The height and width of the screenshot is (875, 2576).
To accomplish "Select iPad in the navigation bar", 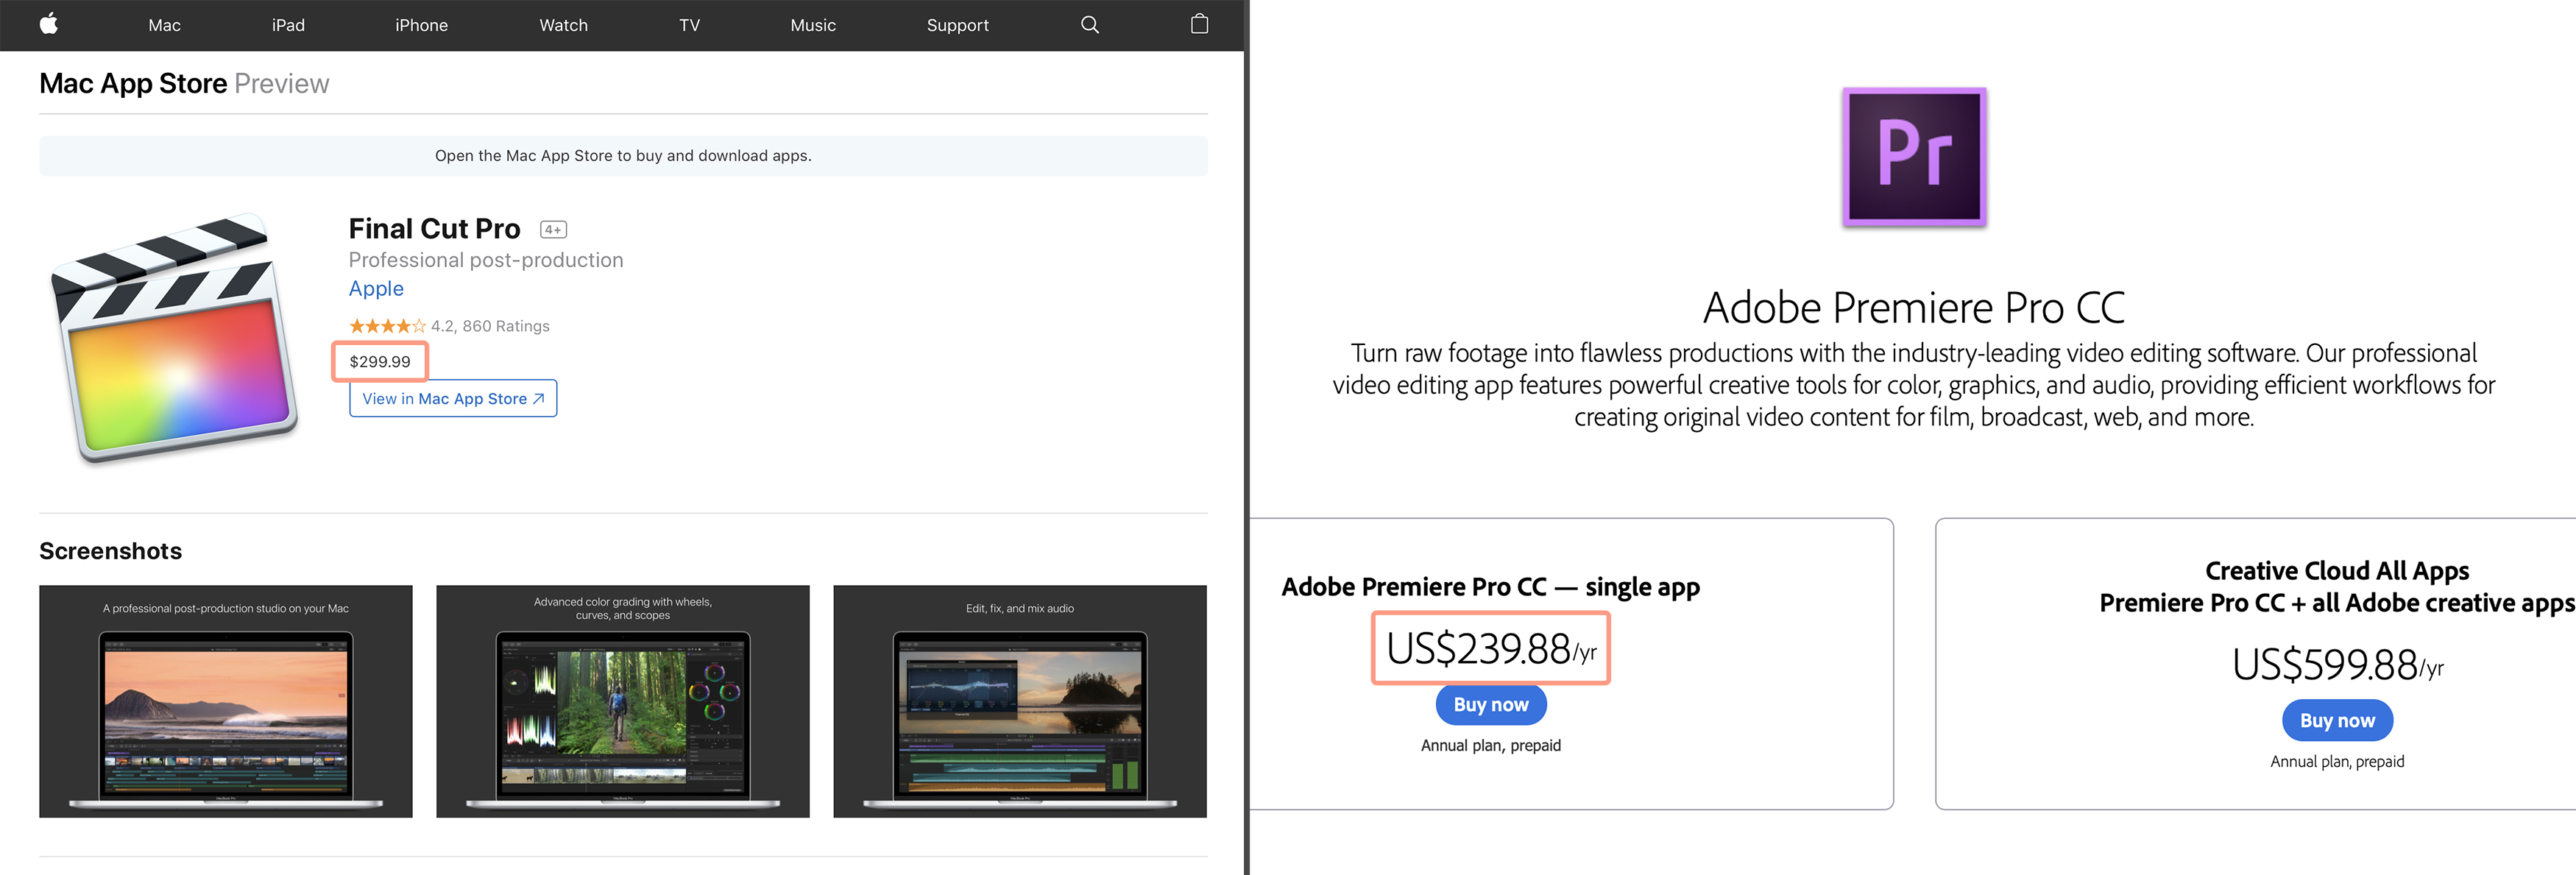I will pos(288,25).
